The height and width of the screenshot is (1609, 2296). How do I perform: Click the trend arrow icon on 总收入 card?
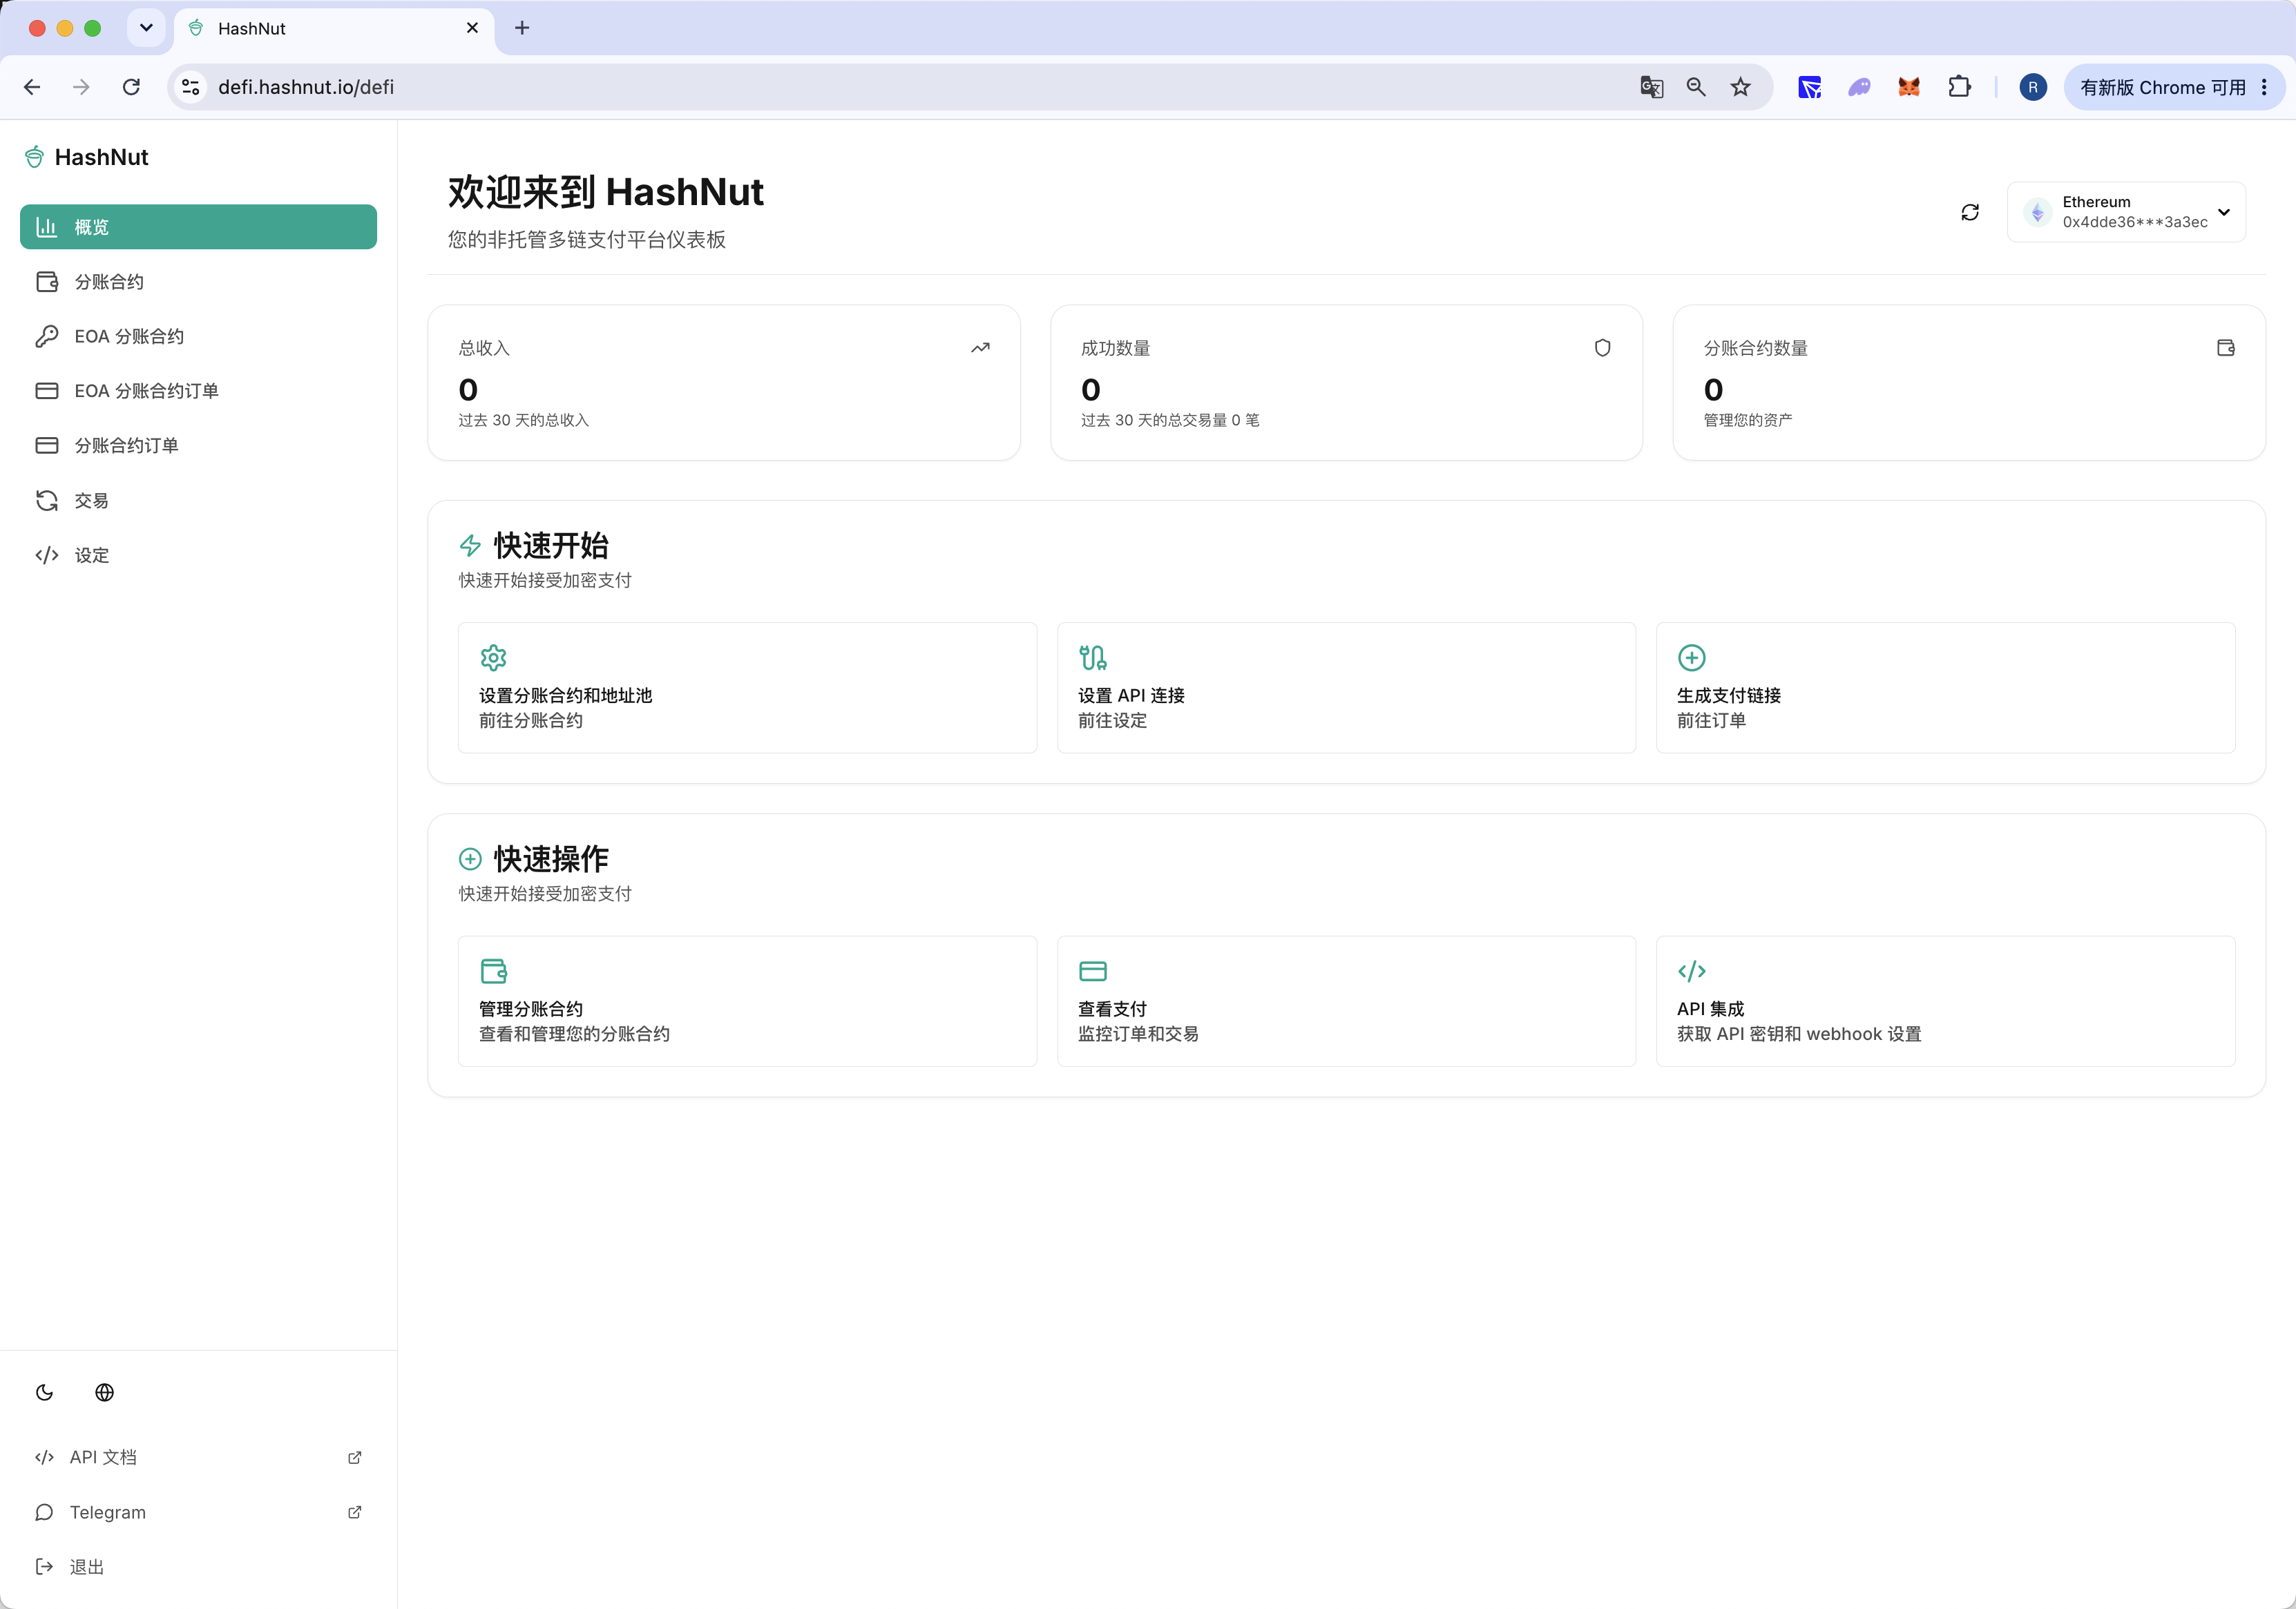pyautogui.click(x=980, y=348)
